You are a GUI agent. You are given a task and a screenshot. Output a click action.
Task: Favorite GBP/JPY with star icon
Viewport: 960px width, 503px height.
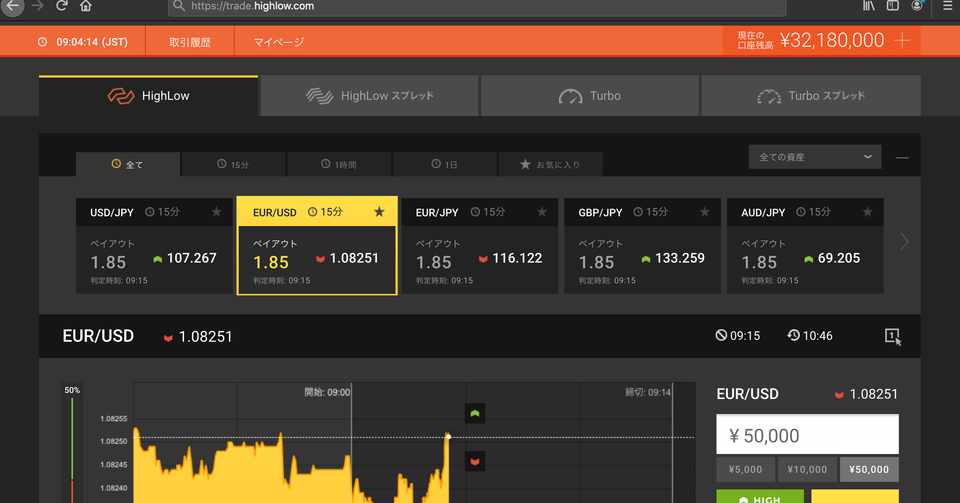[705, 212]
